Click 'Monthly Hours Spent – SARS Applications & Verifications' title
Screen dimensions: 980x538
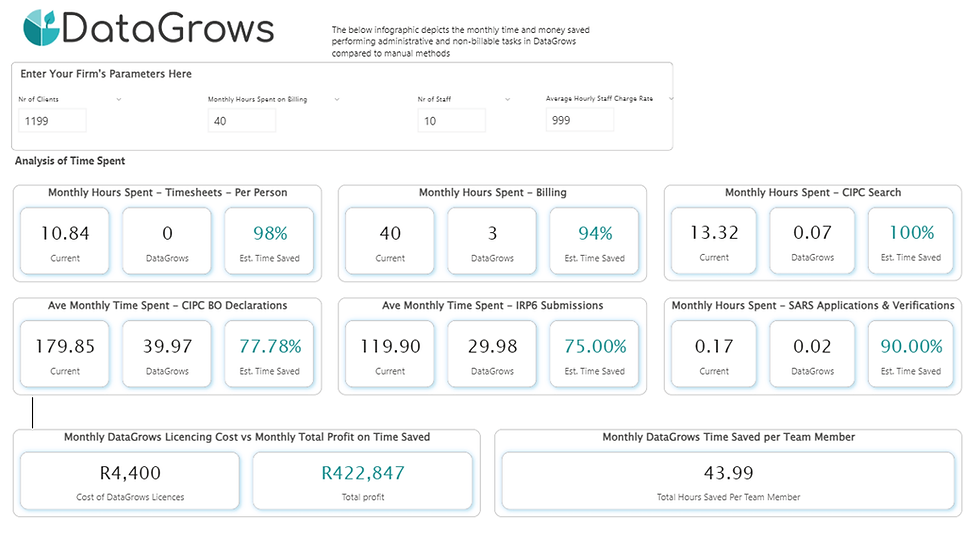pyautogui.click(x=812, y=306)
